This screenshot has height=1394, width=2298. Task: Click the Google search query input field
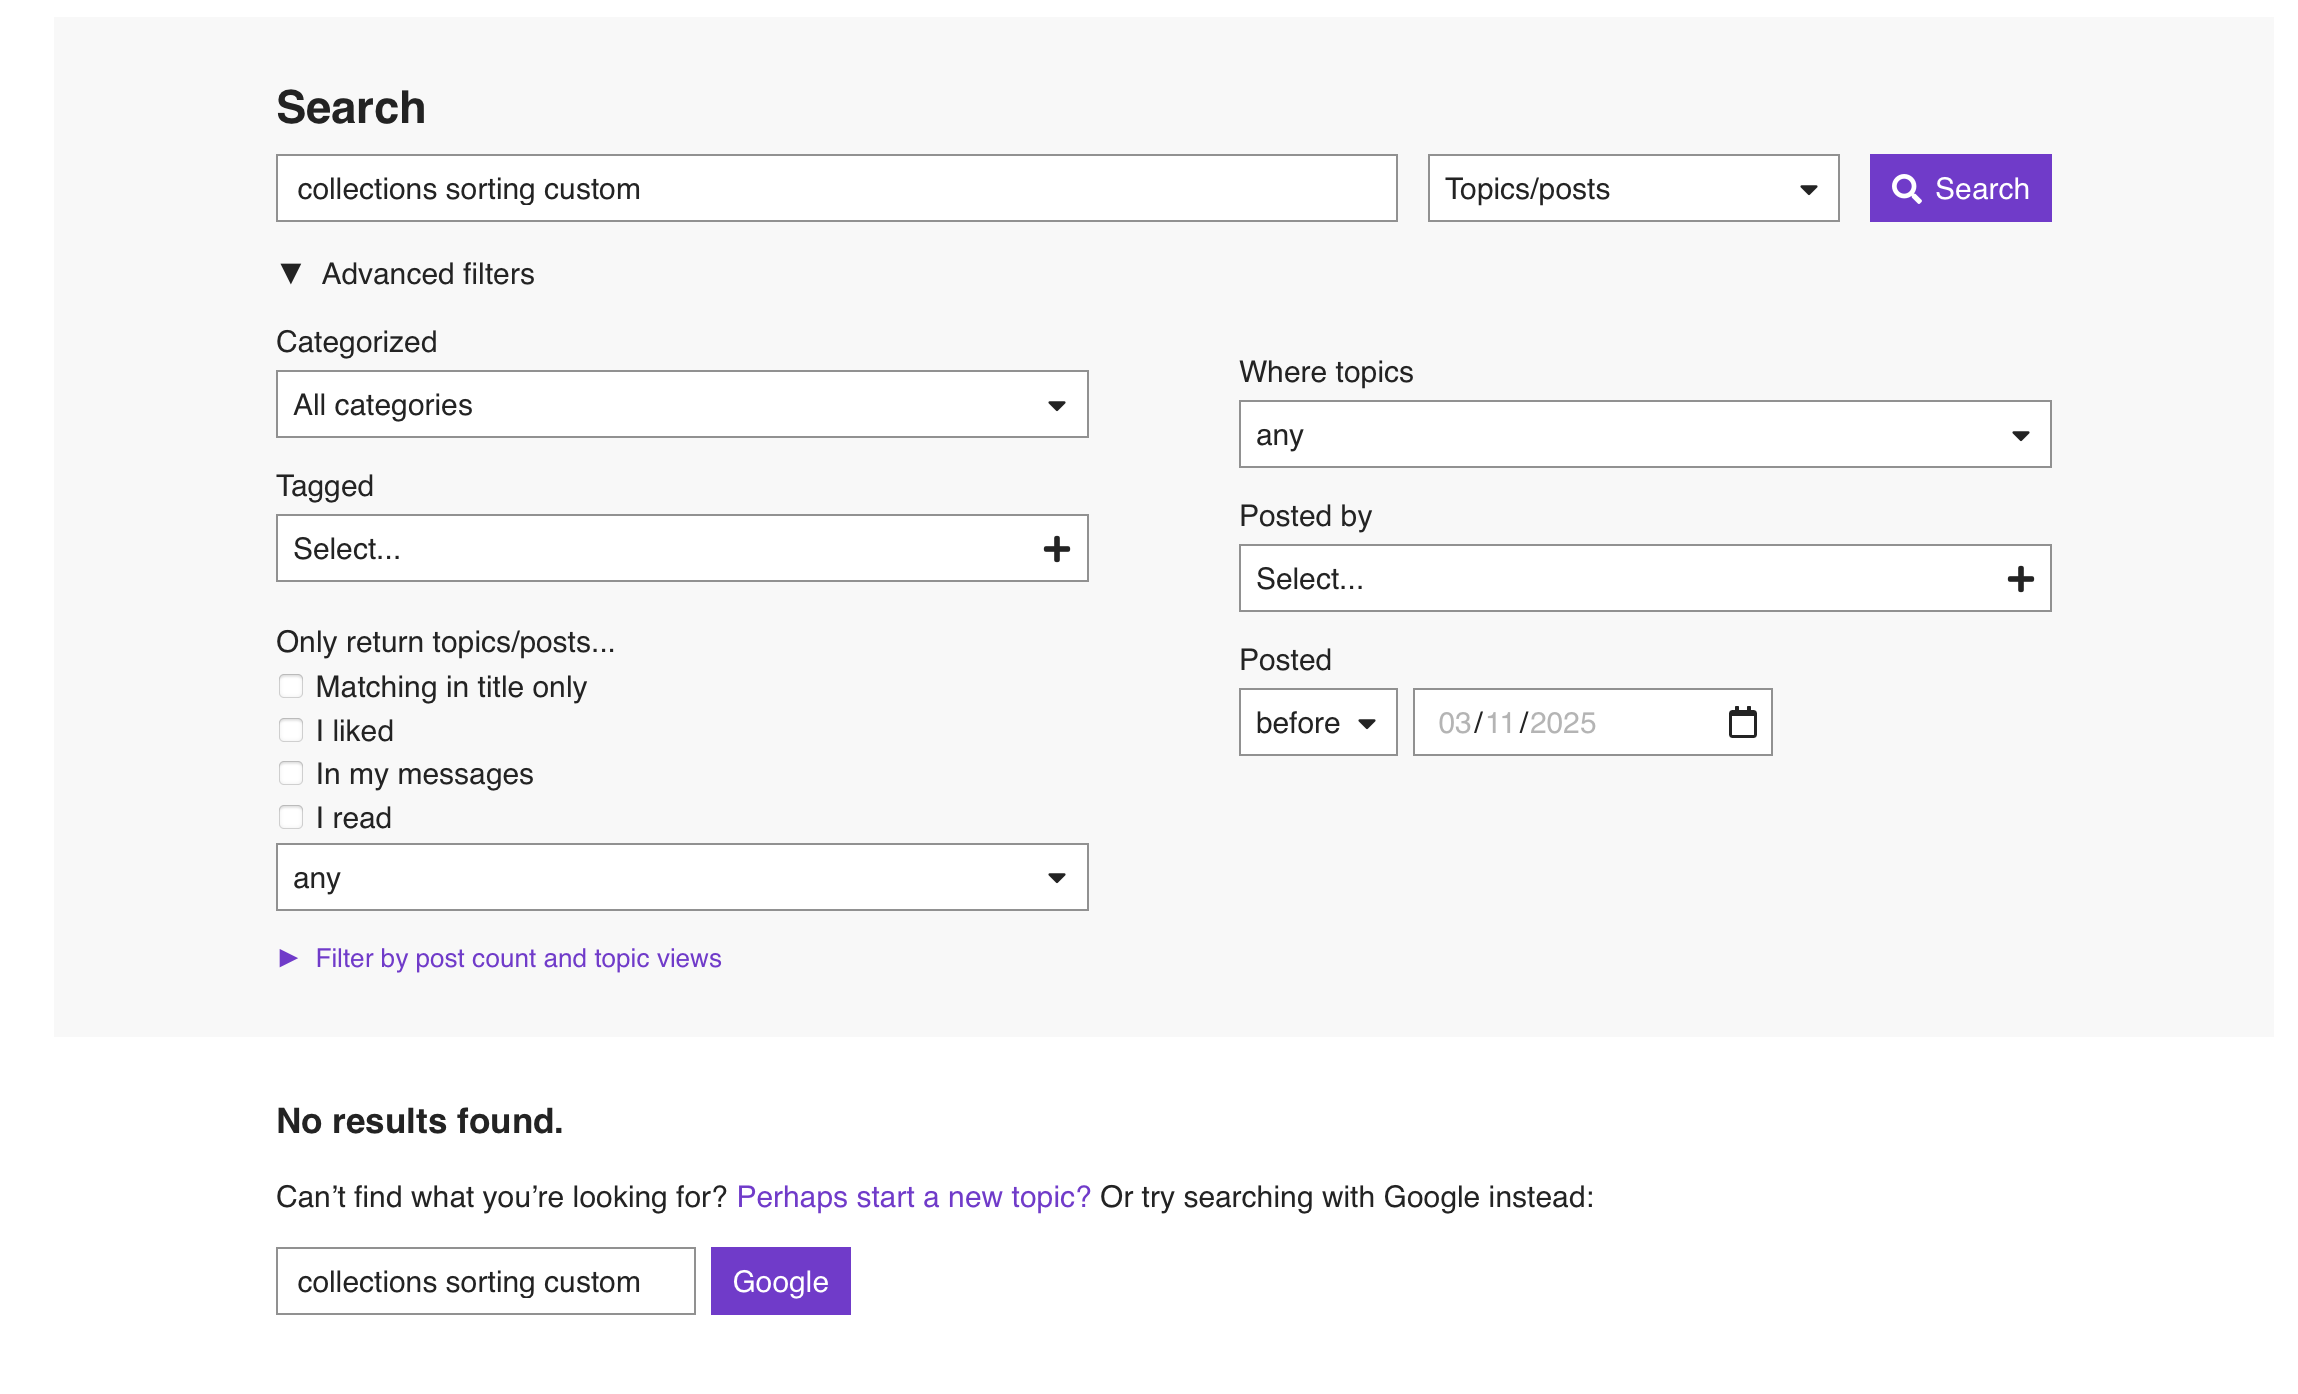tap(485, 1281)
